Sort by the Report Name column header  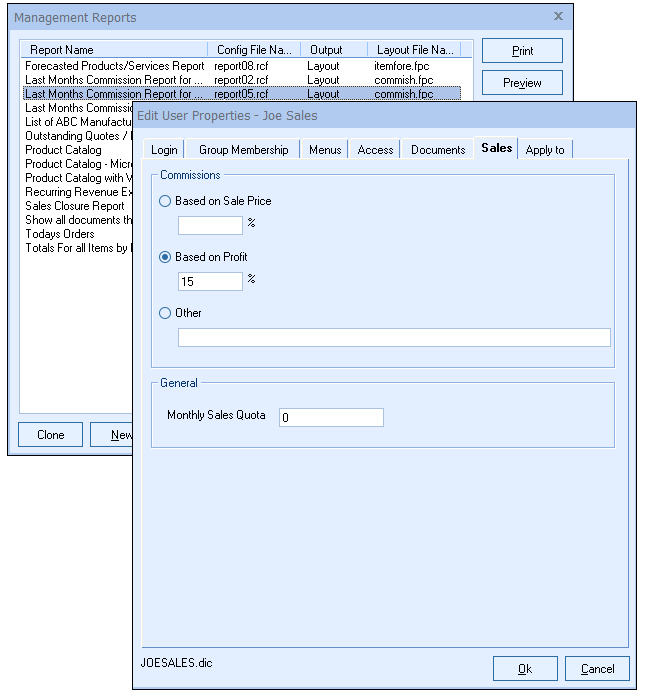[x=62, y=49]
